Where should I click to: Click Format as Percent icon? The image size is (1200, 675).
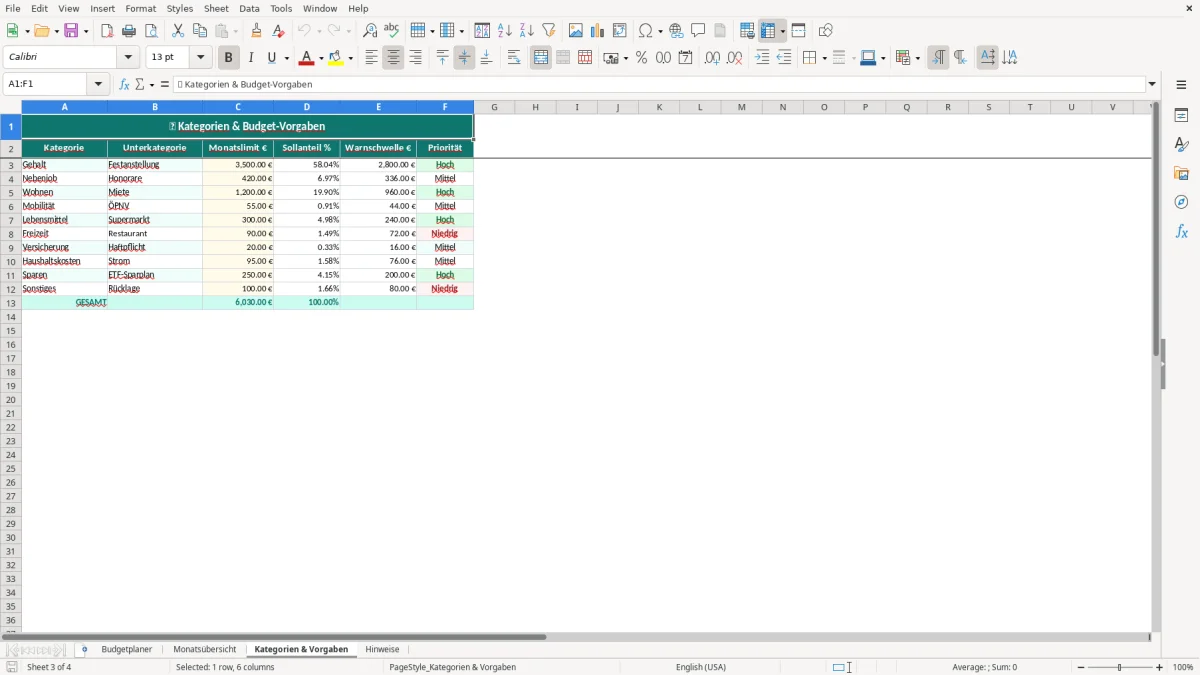pos(641,58)
